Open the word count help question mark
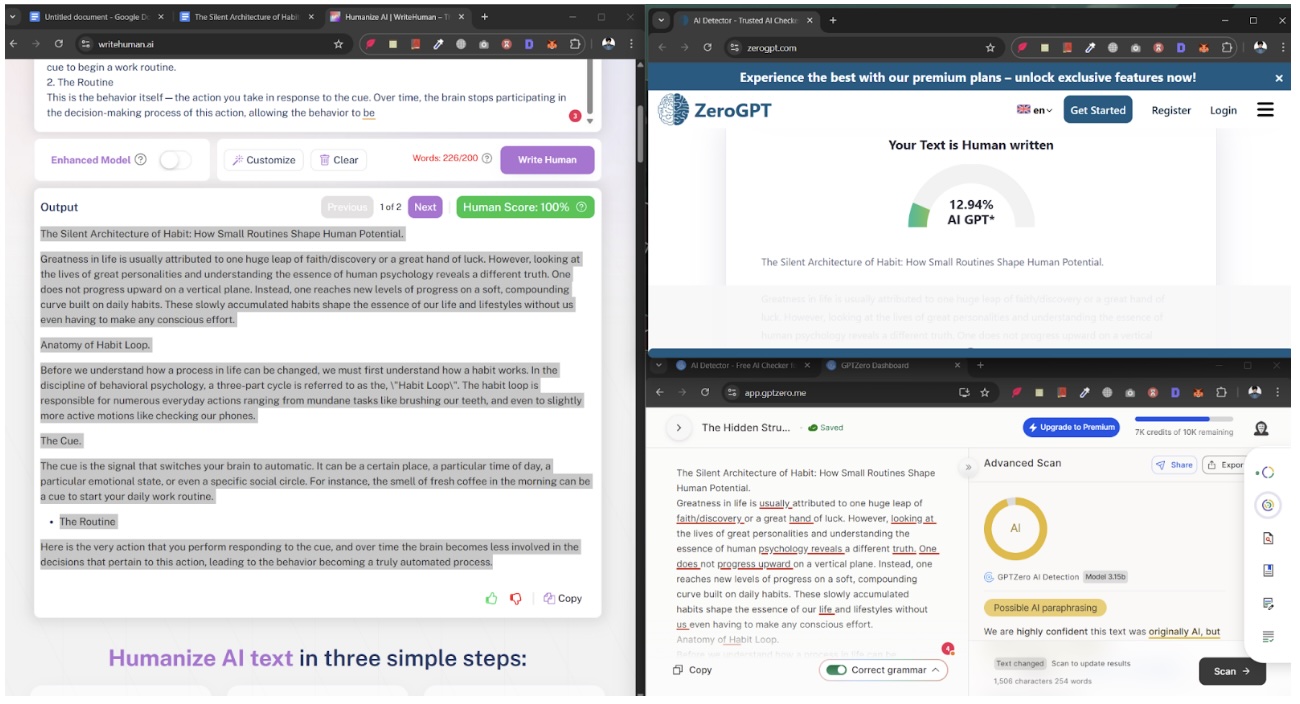Screen dimensions: 1300x704 (x=487, y=158)
